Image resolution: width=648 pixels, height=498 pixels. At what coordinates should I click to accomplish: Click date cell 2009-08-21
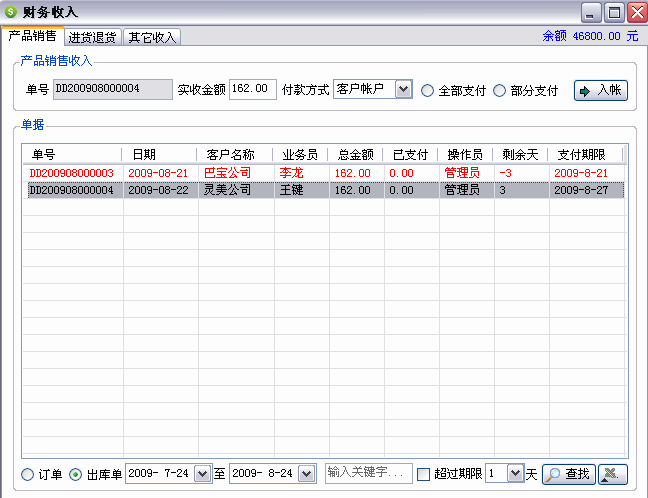point(158,173)
